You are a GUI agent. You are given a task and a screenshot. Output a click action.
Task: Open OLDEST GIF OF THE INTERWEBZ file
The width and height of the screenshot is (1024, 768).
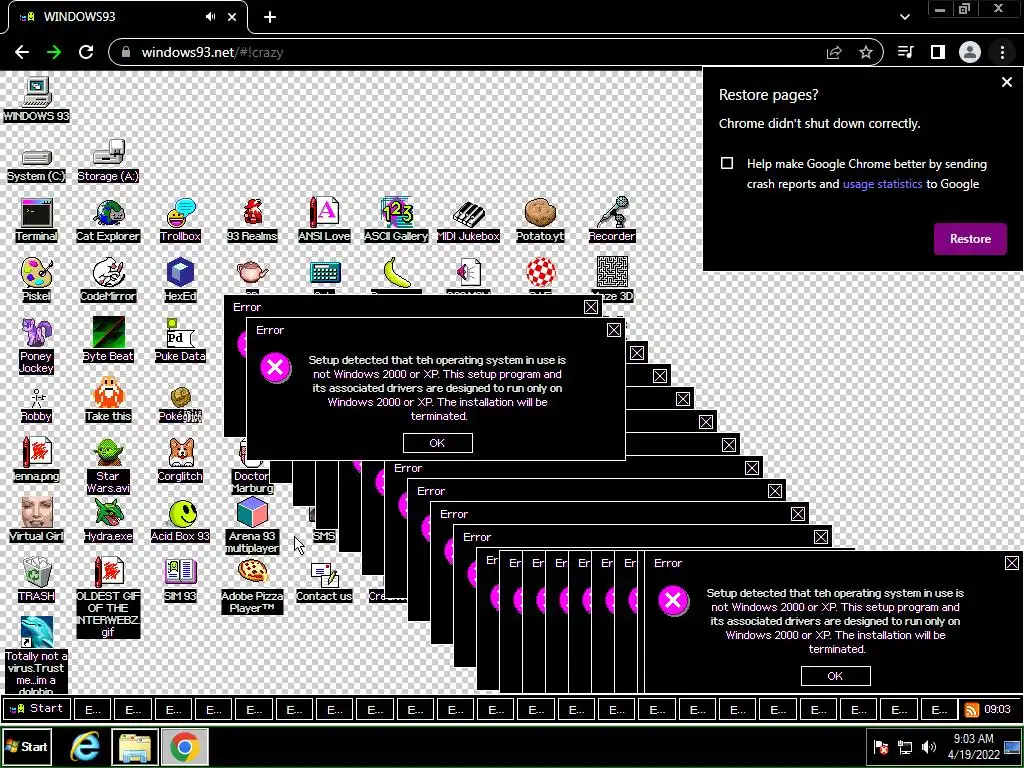pos(108,598)
